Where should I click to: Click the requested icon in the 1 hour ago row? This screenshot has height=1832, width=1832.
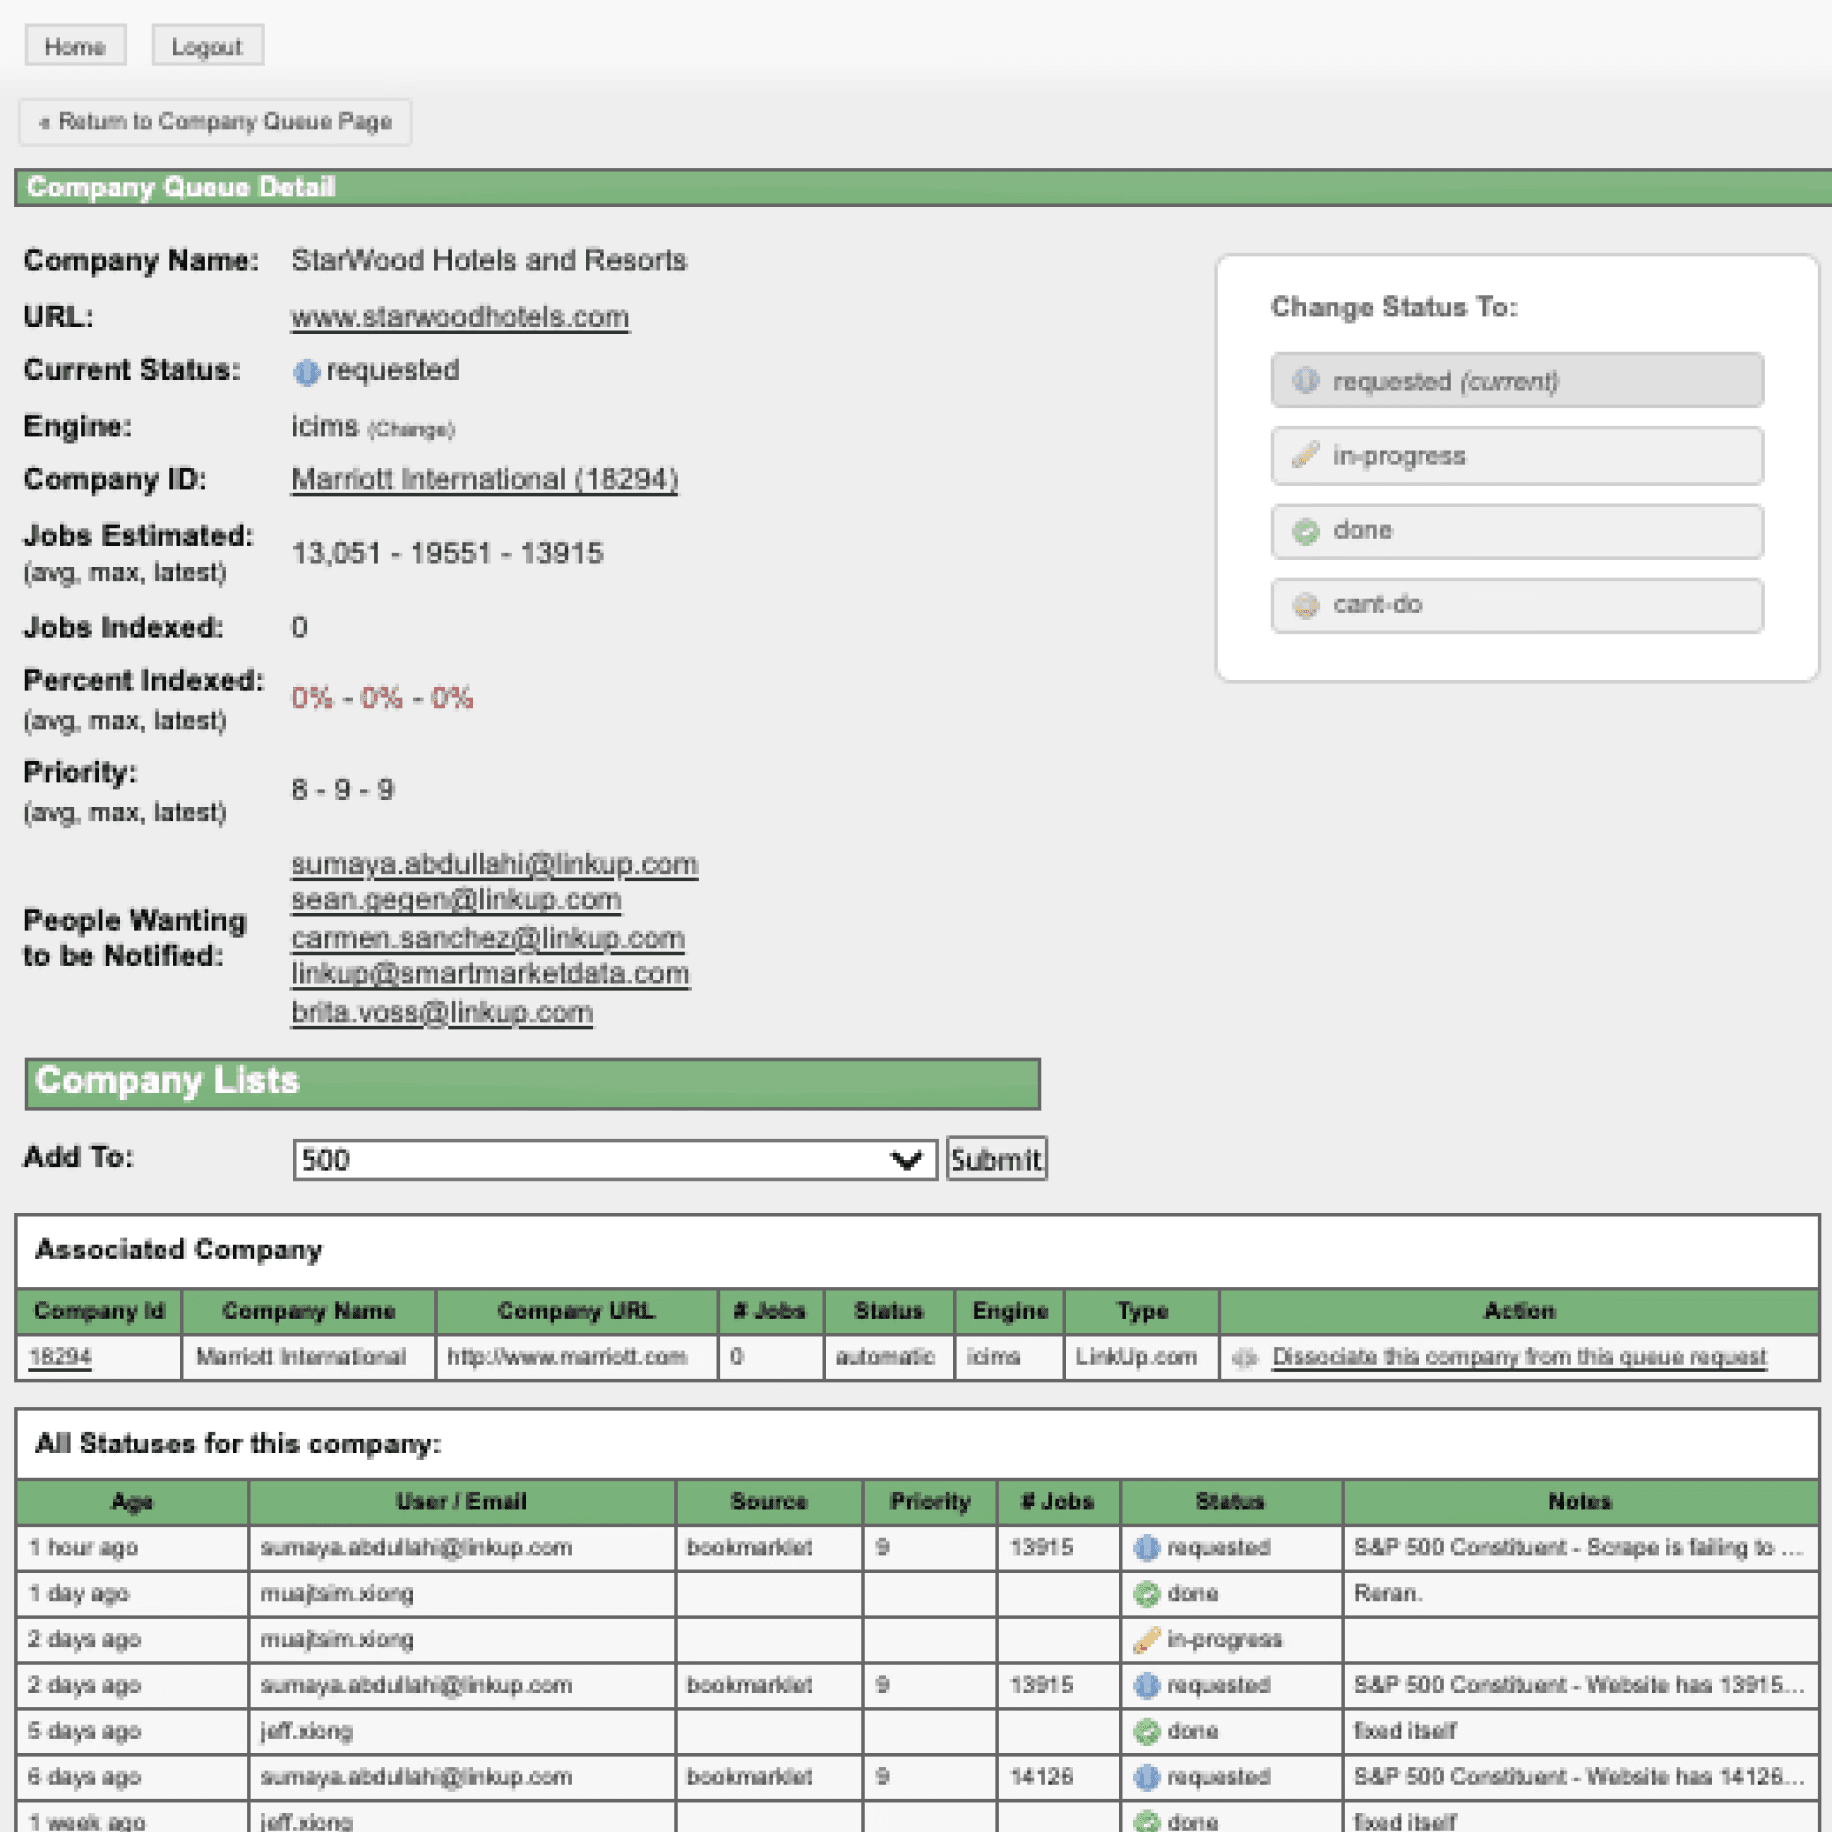[x=1147, y=1548]
